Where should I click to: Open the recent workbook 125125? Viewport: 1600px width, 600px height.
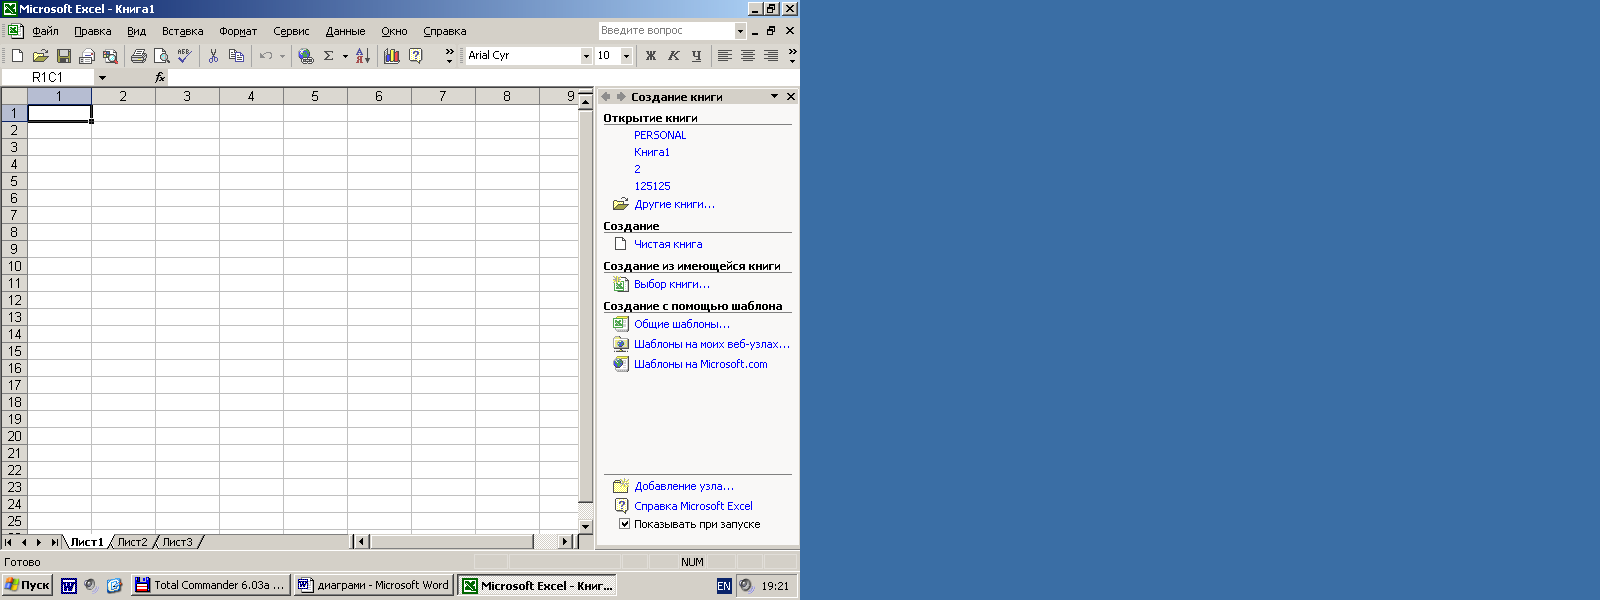tap(652, 186)
